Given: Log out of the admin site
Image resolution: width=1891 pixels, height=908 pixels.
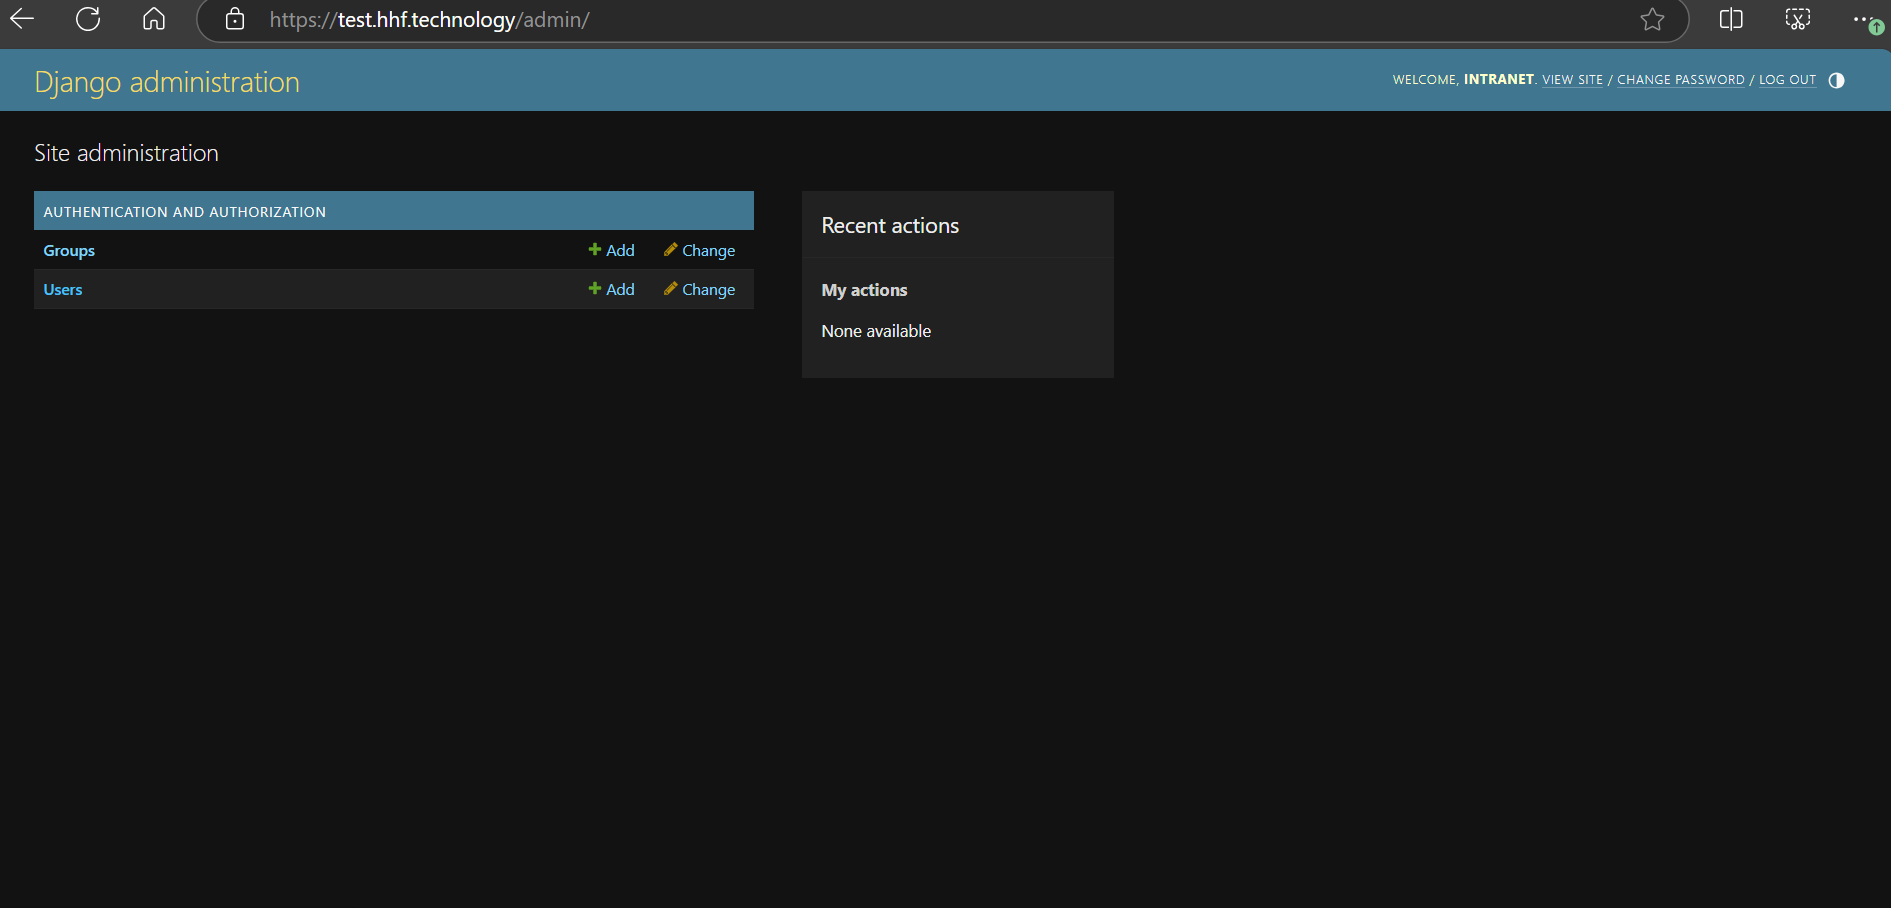Looking at the screenshot, I should [1787, 80].
